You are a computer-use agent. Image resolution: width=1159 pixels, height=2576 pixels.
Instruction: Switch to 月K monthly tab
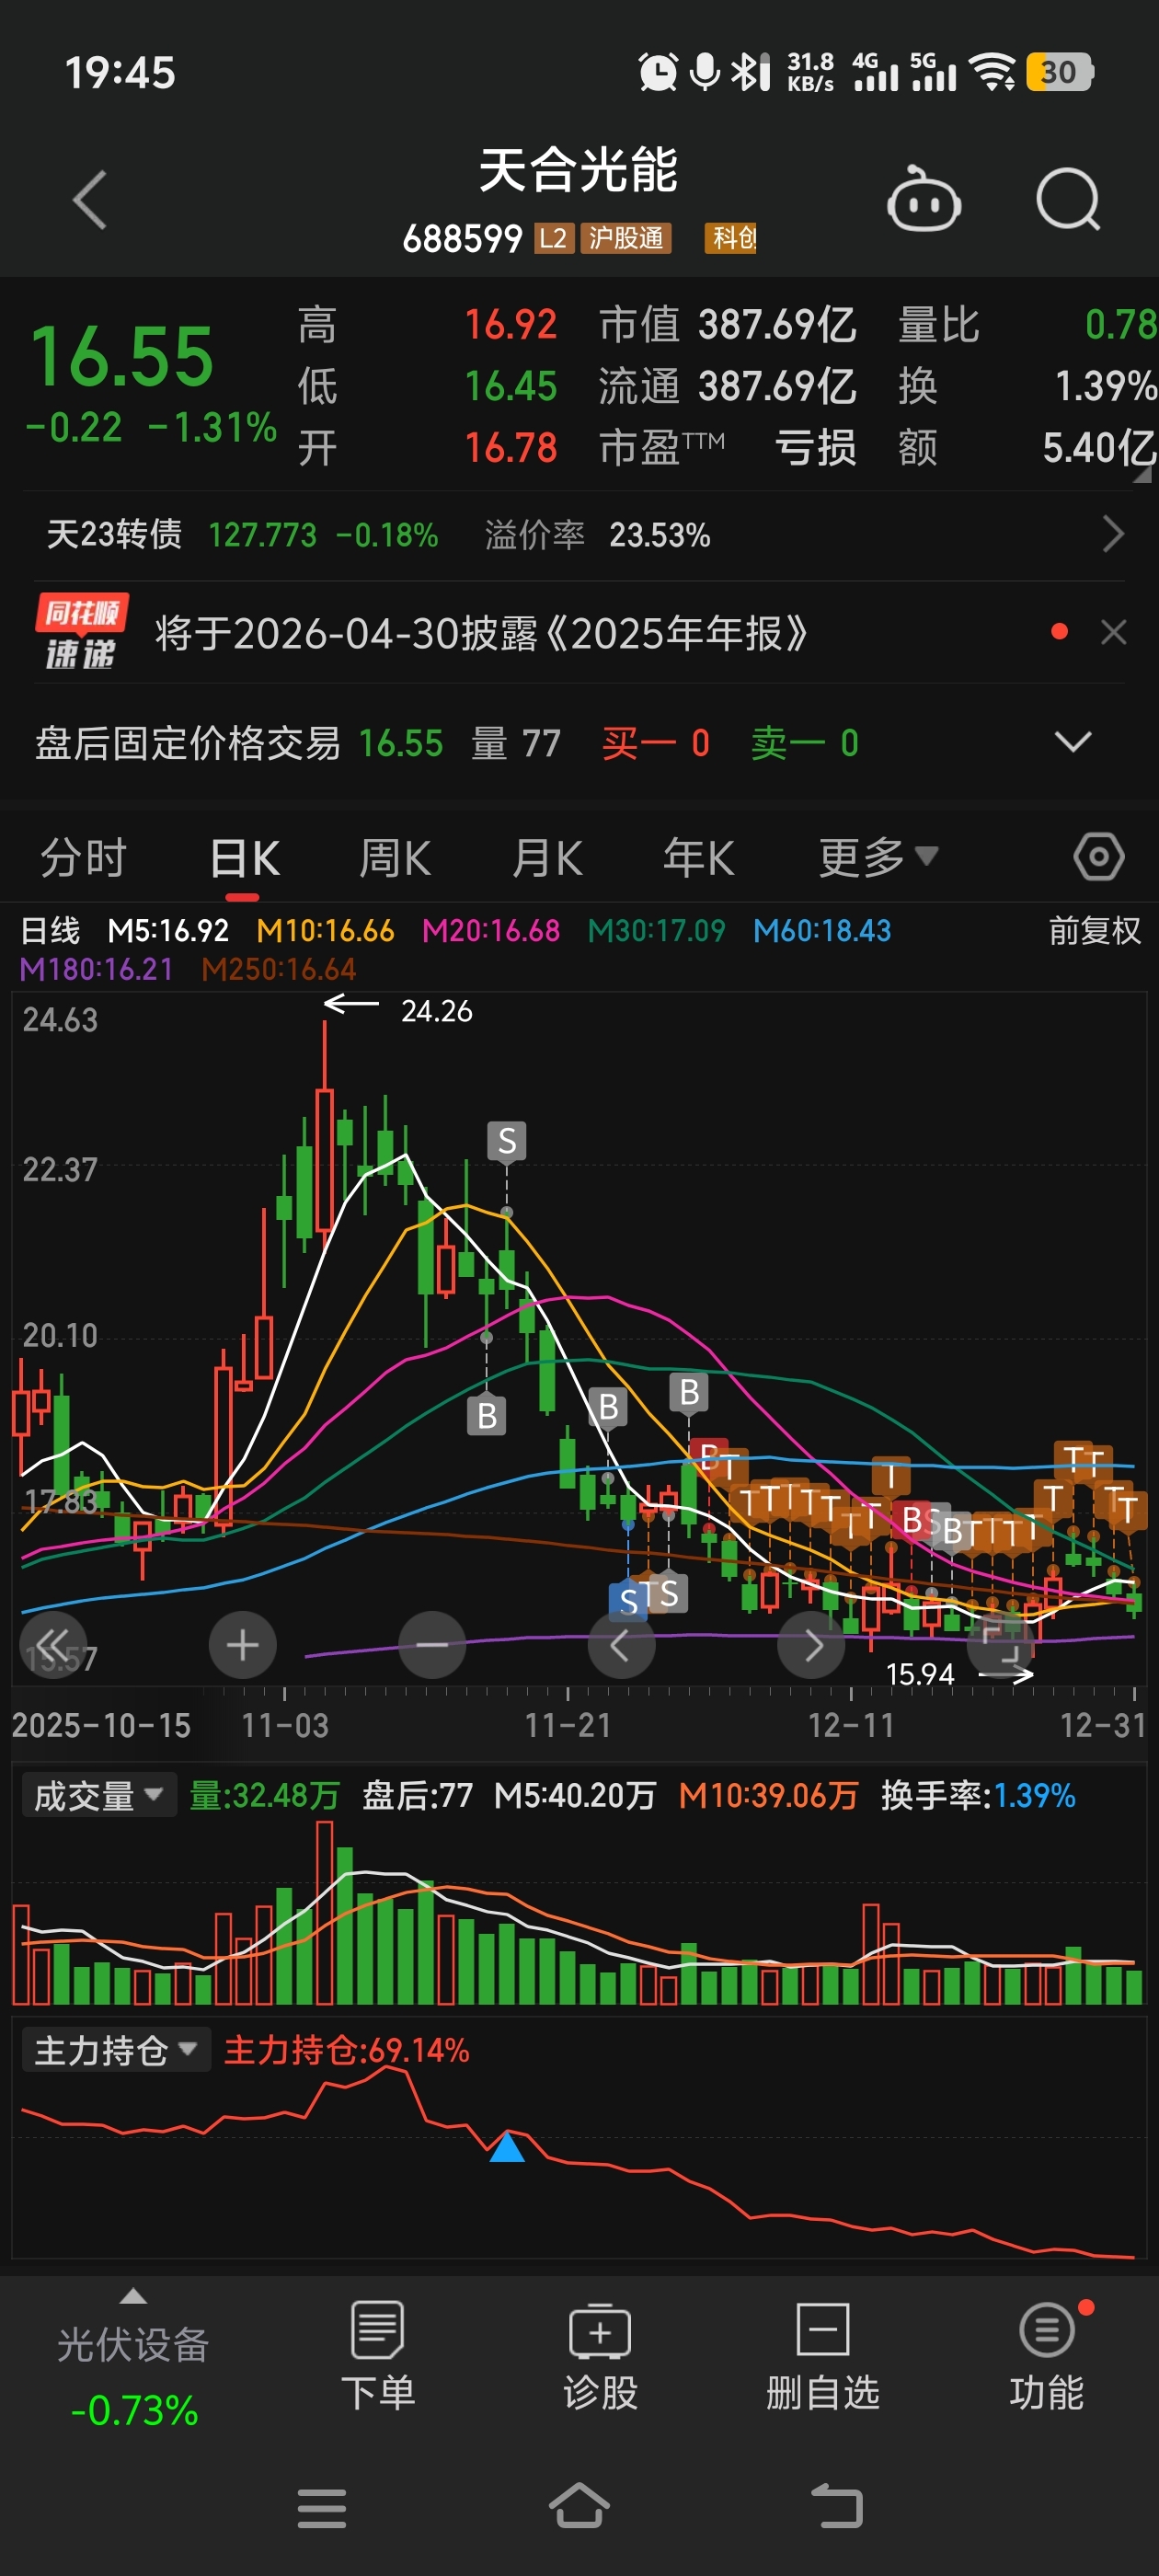(547, 858)
